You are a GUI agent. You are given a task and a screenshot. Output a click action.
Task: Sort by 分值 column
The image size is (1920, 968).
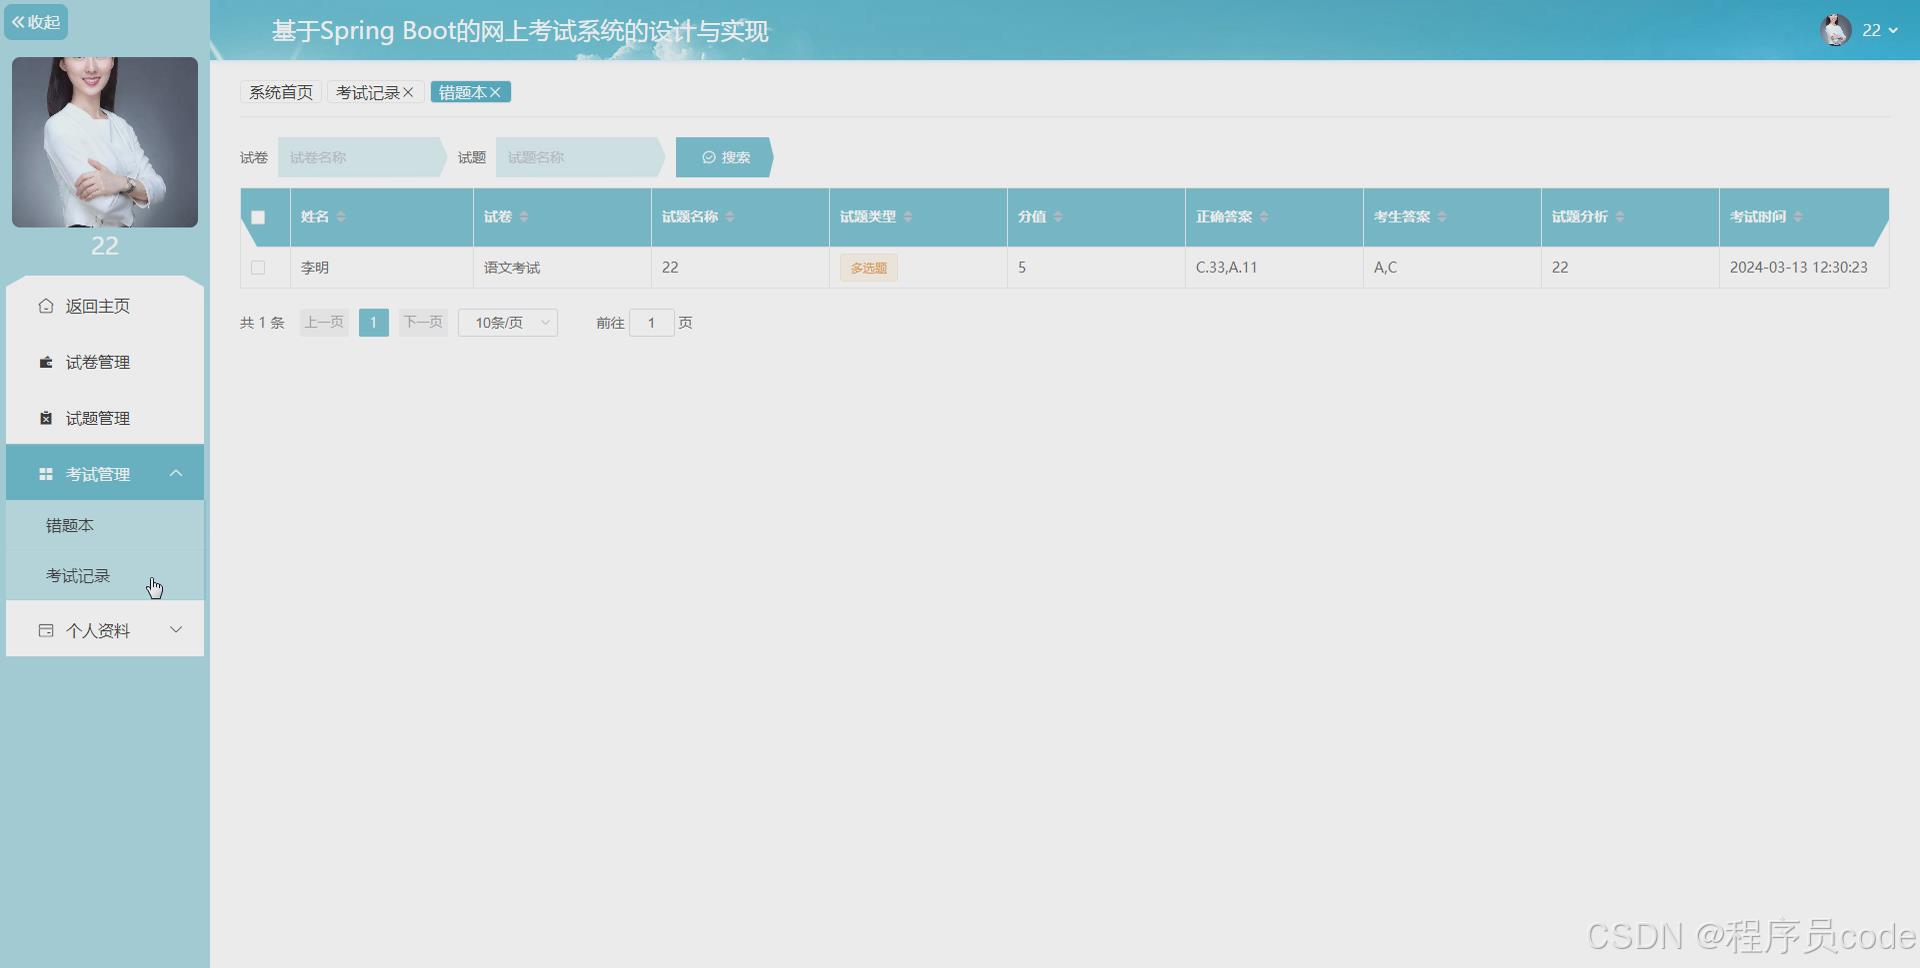1058,217
